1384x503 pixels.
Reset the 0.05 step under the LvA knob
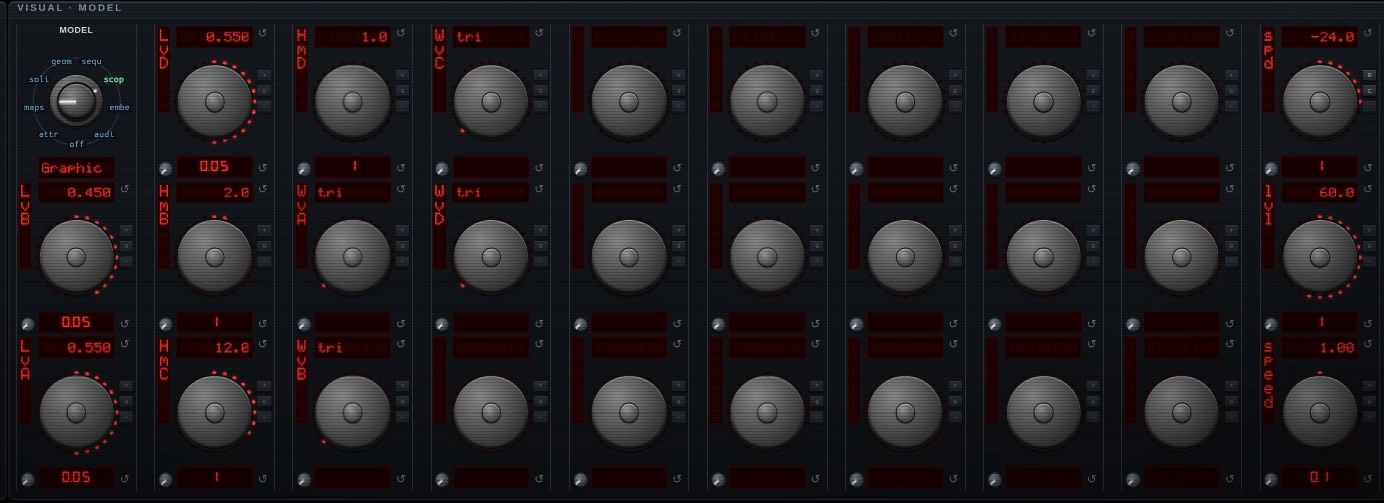pyautogui.click(x=124, y=479)
